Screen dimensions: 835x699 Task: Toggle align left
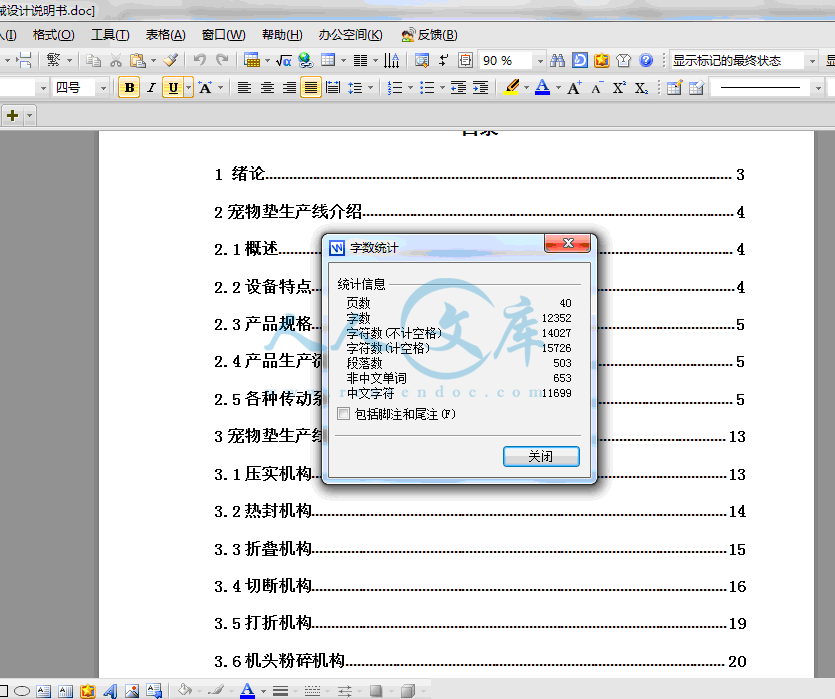pos(244,88)
